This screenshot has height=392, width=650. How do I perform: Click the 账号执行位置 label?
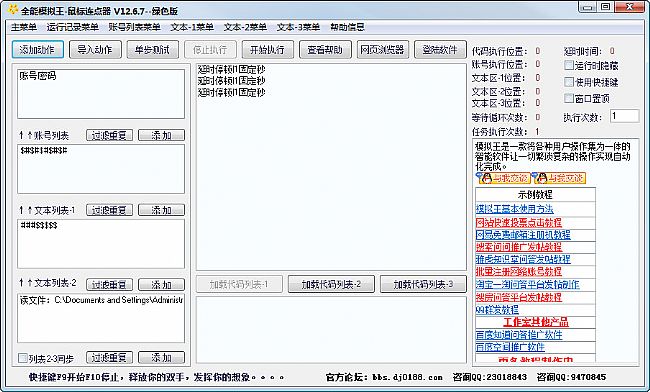(x=500, y=64)
